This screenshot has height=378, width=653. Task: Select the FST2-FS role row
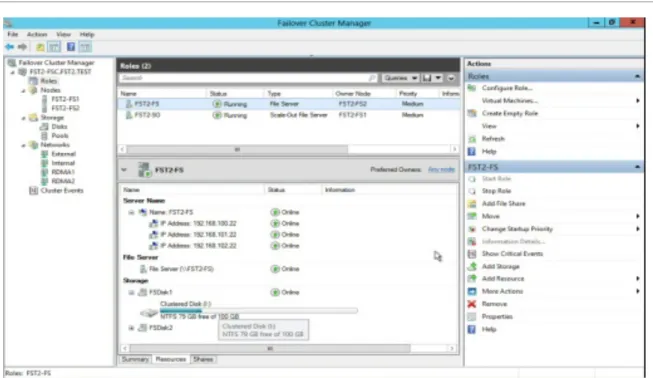point(289,104)
